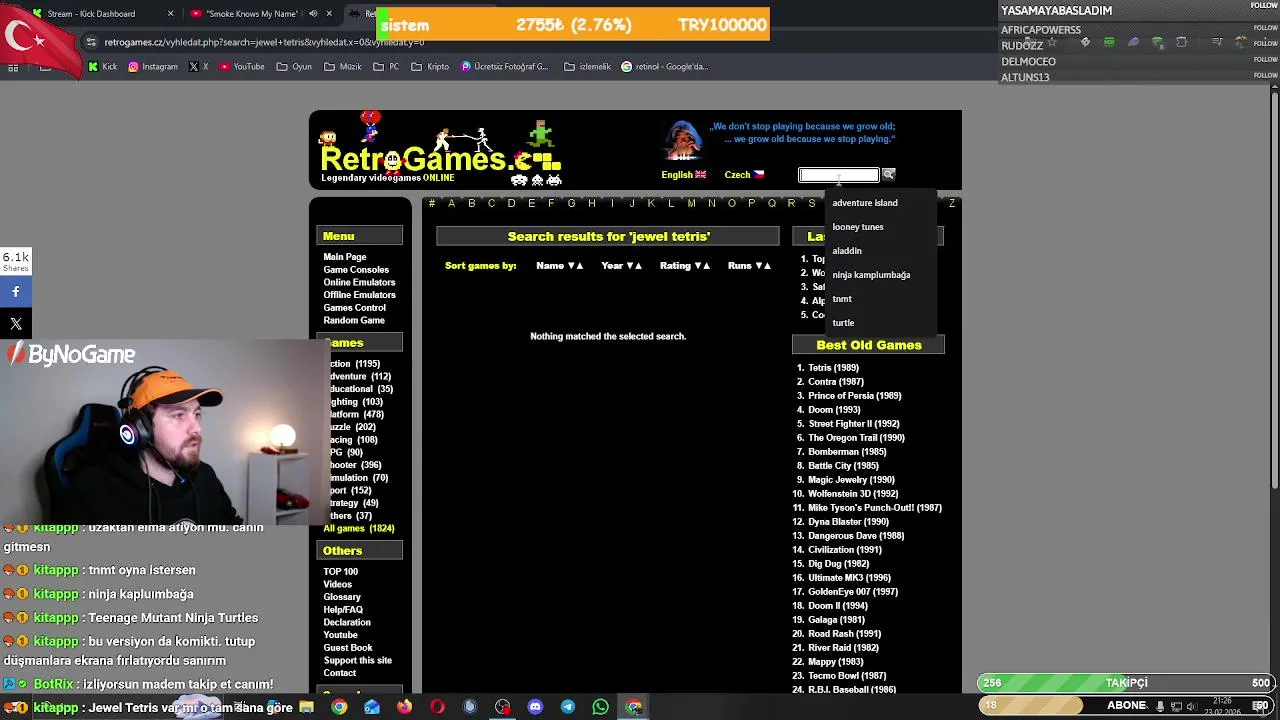The width and height of the screenshot is (1280, 720).
Task: Open the X bookmark in bookmarks bar
Action: pos(199,67)
